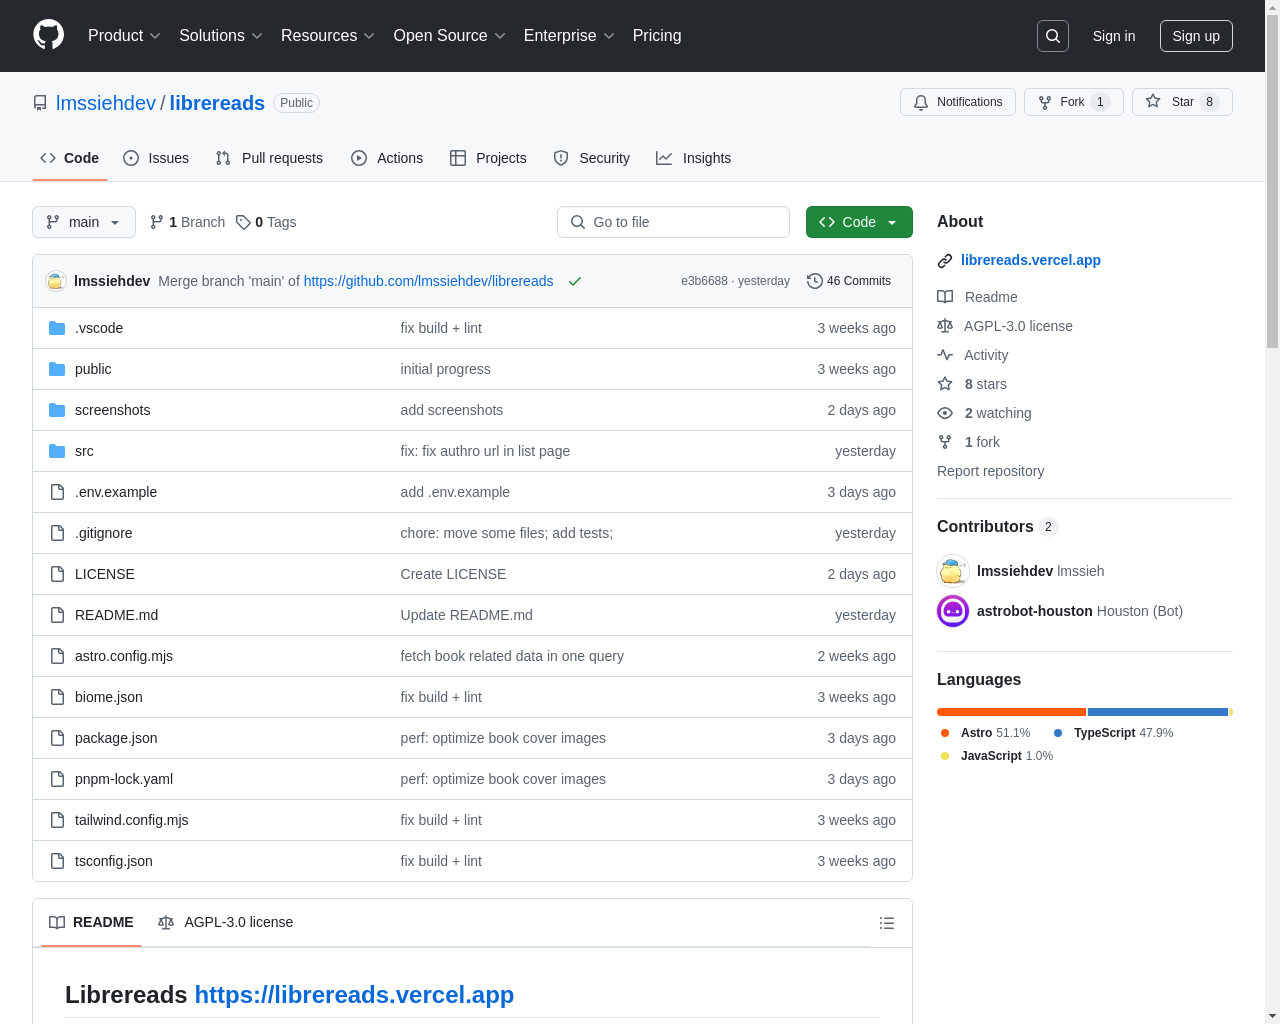Click the src folder icon
Viewport: 1280px width, 1024px height.
click(x=57, y=451)
